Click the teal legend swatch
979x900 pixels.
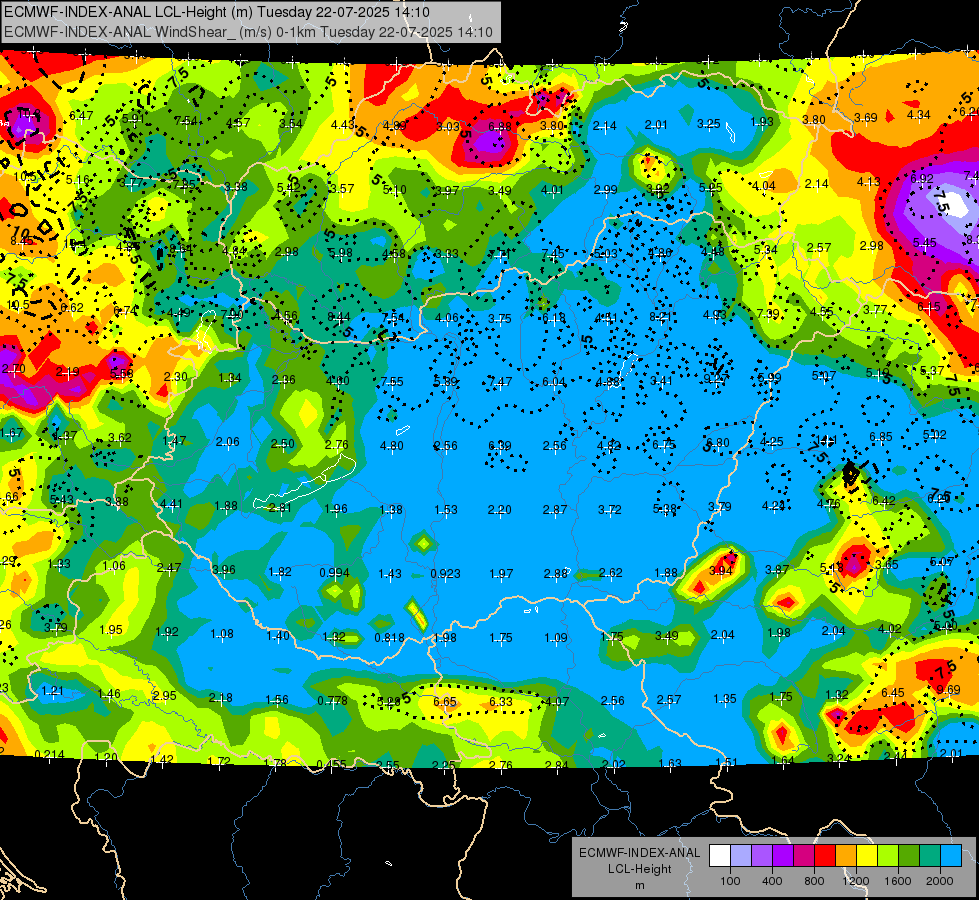click(929, 856)
